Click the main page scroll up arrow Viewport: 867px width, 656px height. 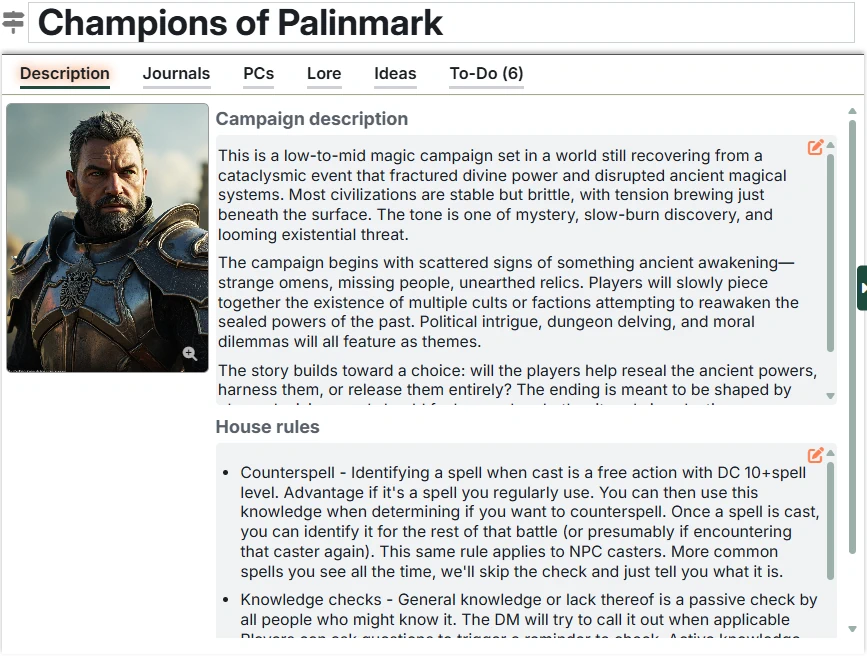(852, 111)
